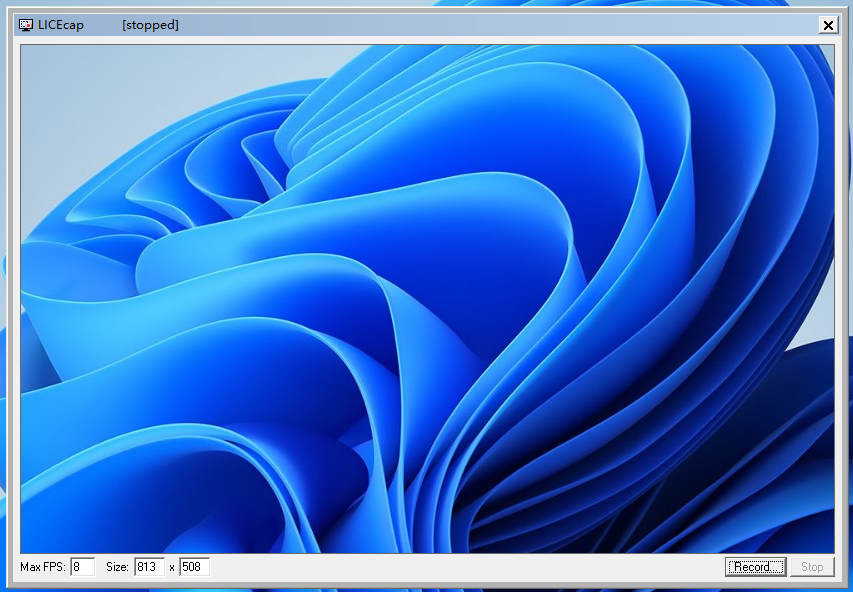Click empty bottom bar space right of Stop

click(x=838, y=567)
